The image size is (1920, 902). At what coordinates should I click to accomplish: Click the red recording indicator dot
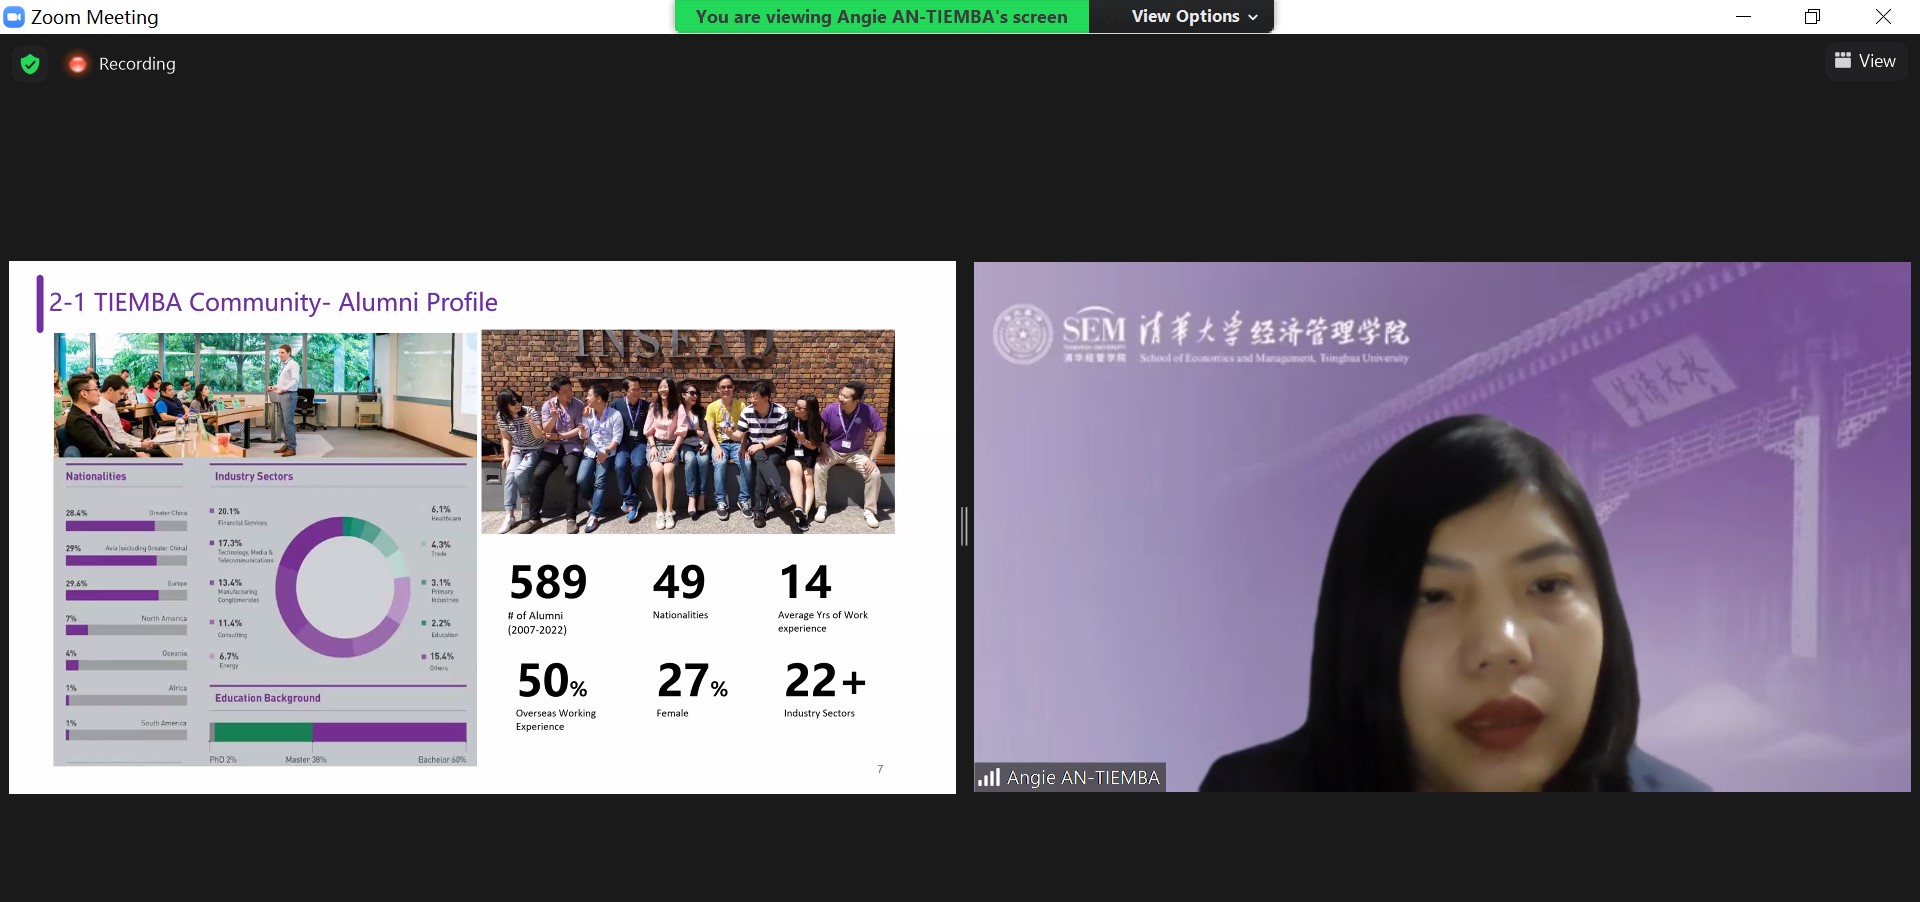point(77,64)
